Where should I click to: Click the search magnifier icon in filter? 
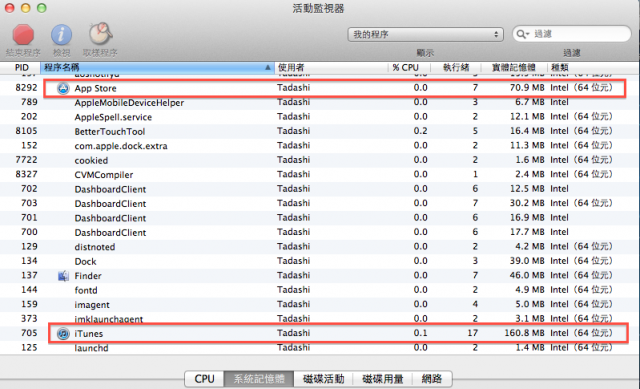tap(522, 34)
